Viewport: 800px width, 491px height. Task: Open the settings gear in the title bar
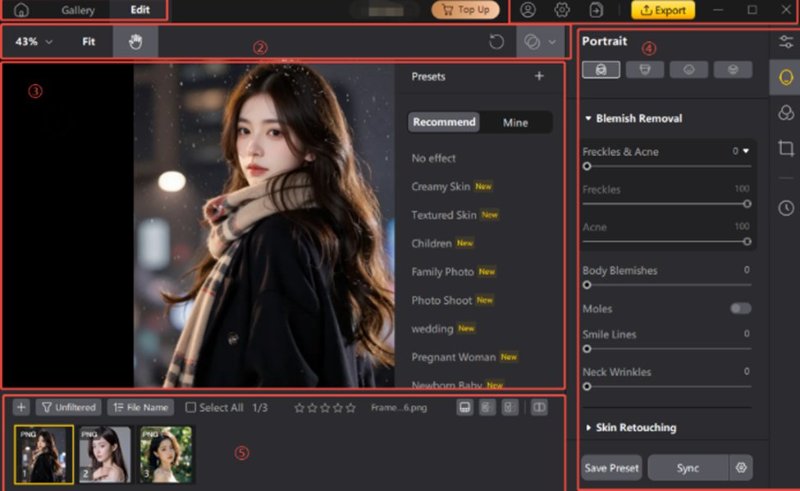[562, 10]
